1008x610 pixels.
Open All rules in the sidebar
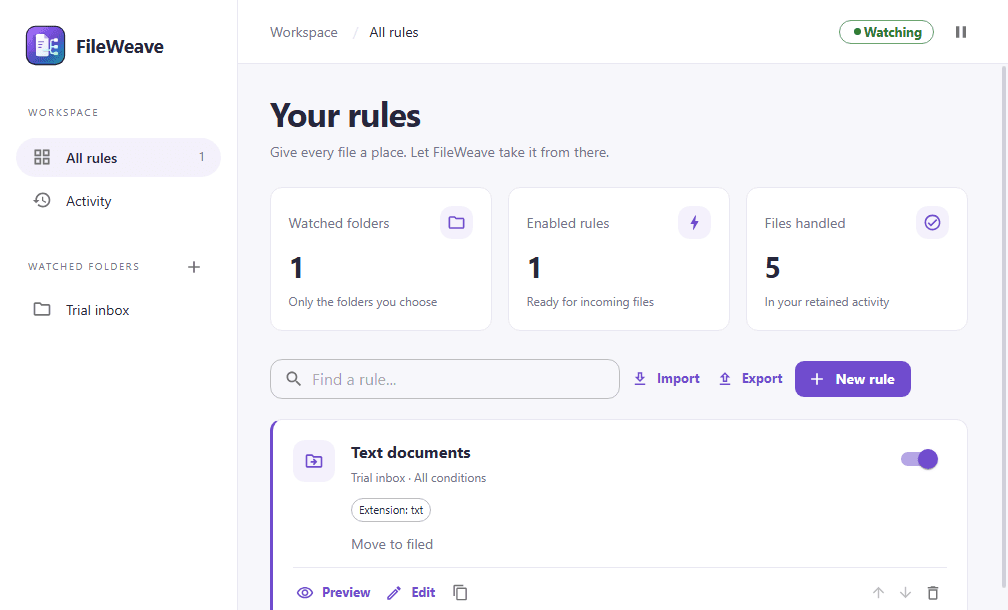tap(118, 157)
